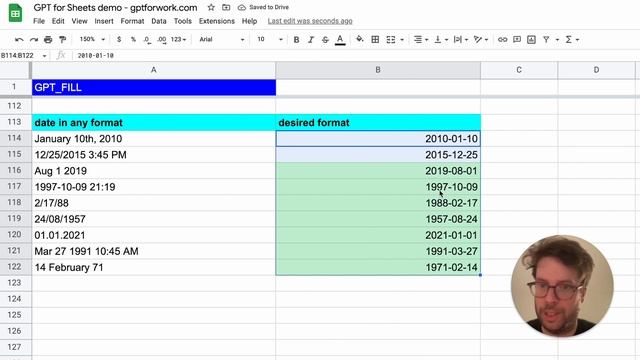
Task: Open the functions sigma menu
Action: [x=572, y=40]
